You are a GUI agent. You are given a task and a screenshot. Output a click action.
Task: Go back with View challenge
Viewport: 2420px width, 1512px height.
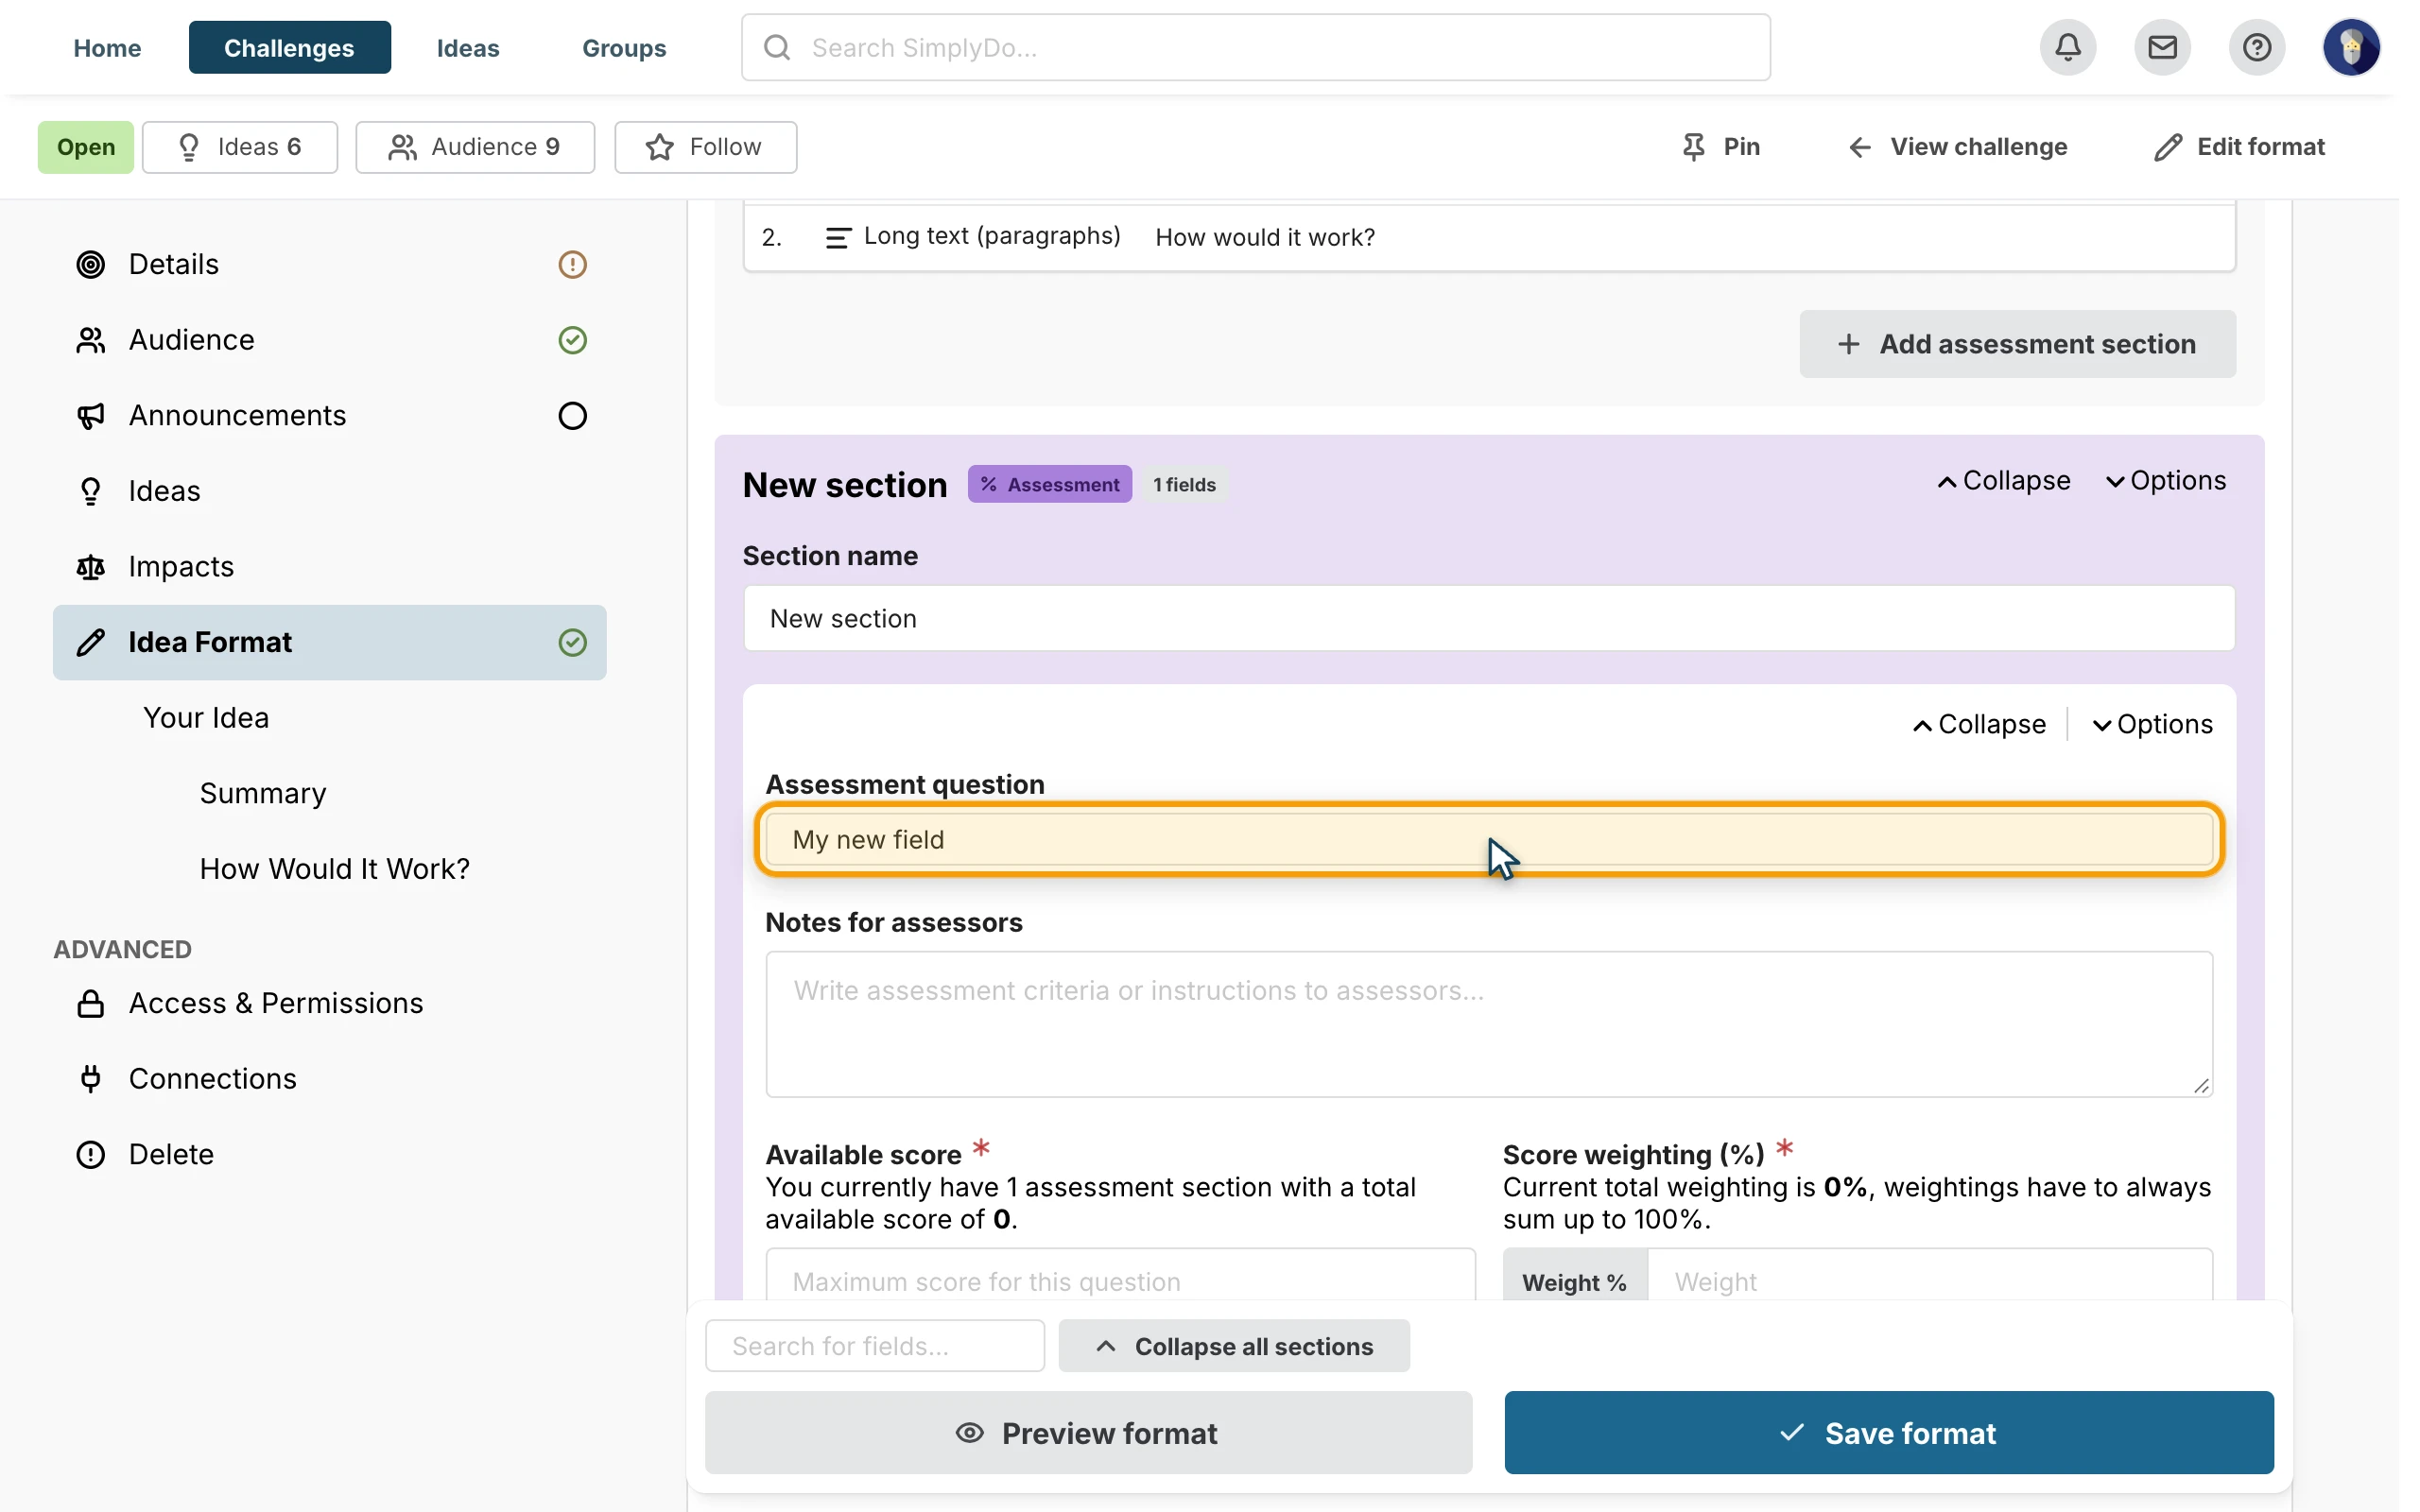click(1956, 147)
